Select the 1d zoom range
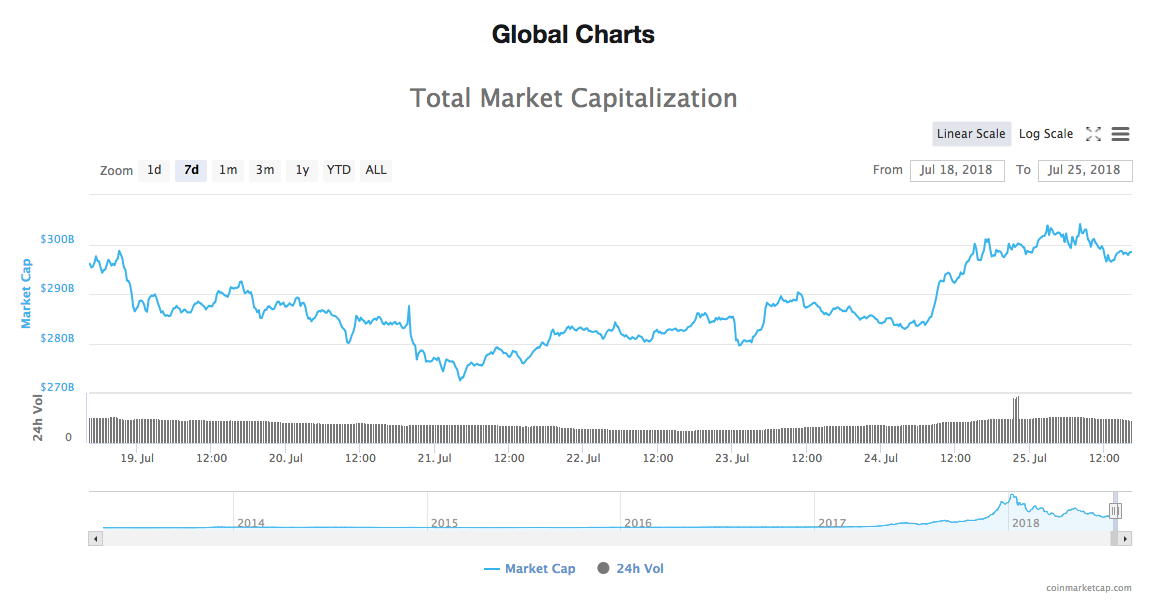Screen dimensions: 1168x609 point(154,170)
